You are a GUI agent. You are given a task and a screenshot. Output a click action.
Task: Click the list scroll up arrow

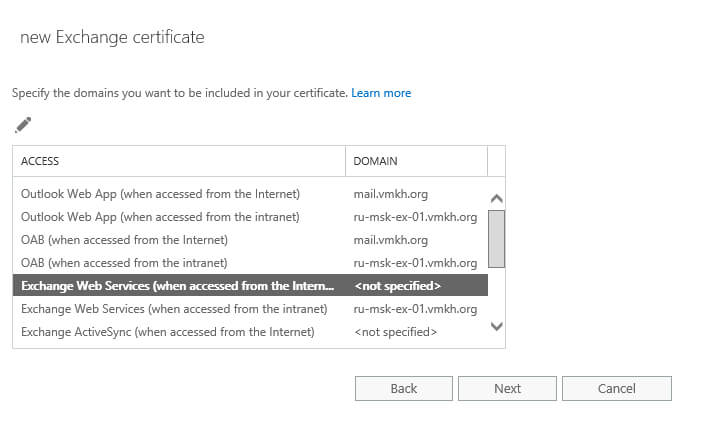tap(497, 198)
